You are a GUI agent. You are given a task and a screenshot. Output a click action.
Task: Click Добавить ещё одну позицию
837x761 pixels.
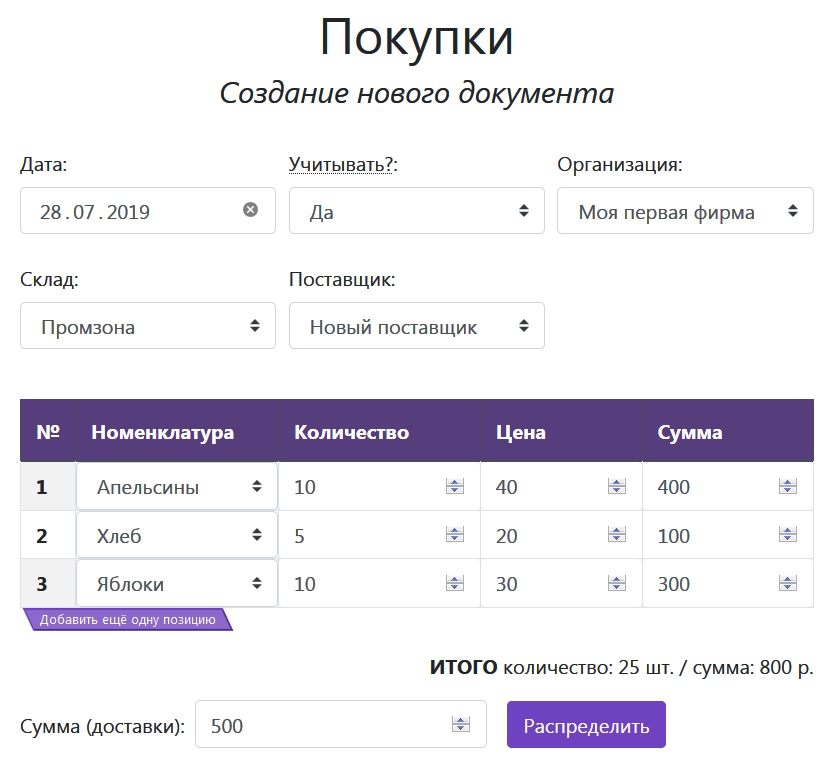127,620
